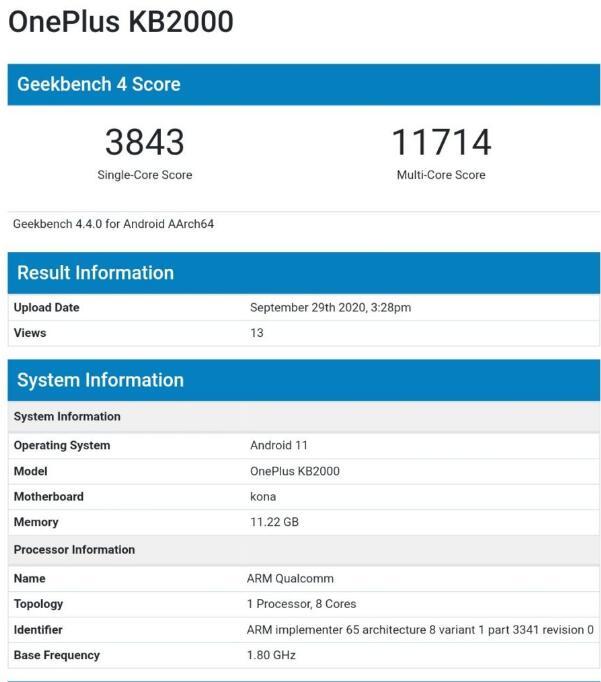Click the Operating System label
This screenshot has width=601, height=682.
[62, 445]
